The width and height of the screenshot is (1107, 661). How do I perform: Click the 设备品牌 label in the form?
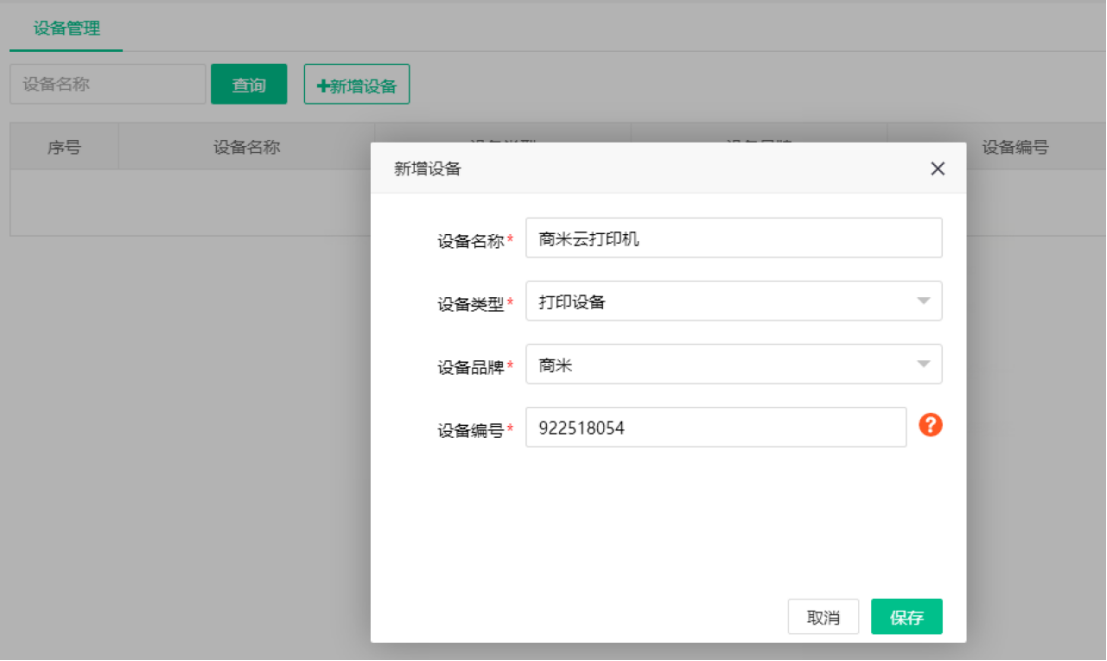coord(470,367)
